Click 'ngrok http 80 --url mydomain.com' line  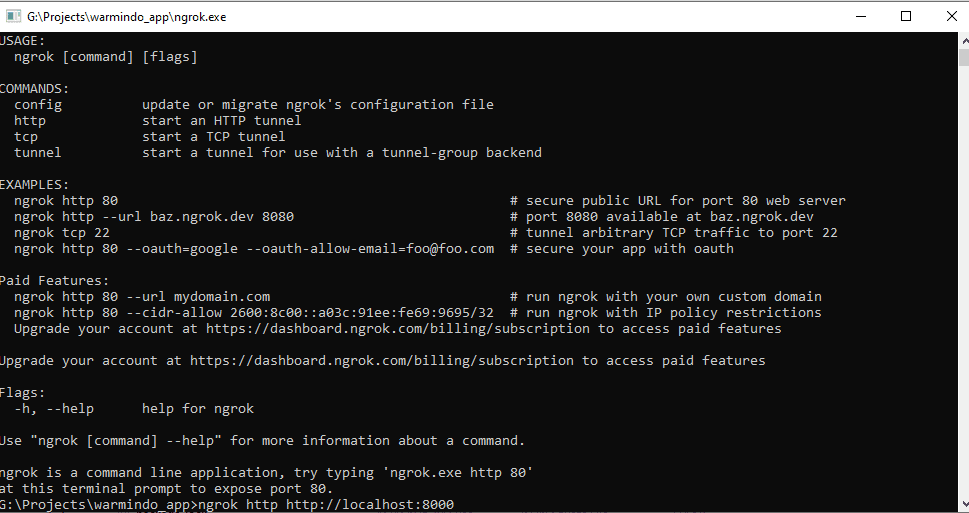coord(142,297)
